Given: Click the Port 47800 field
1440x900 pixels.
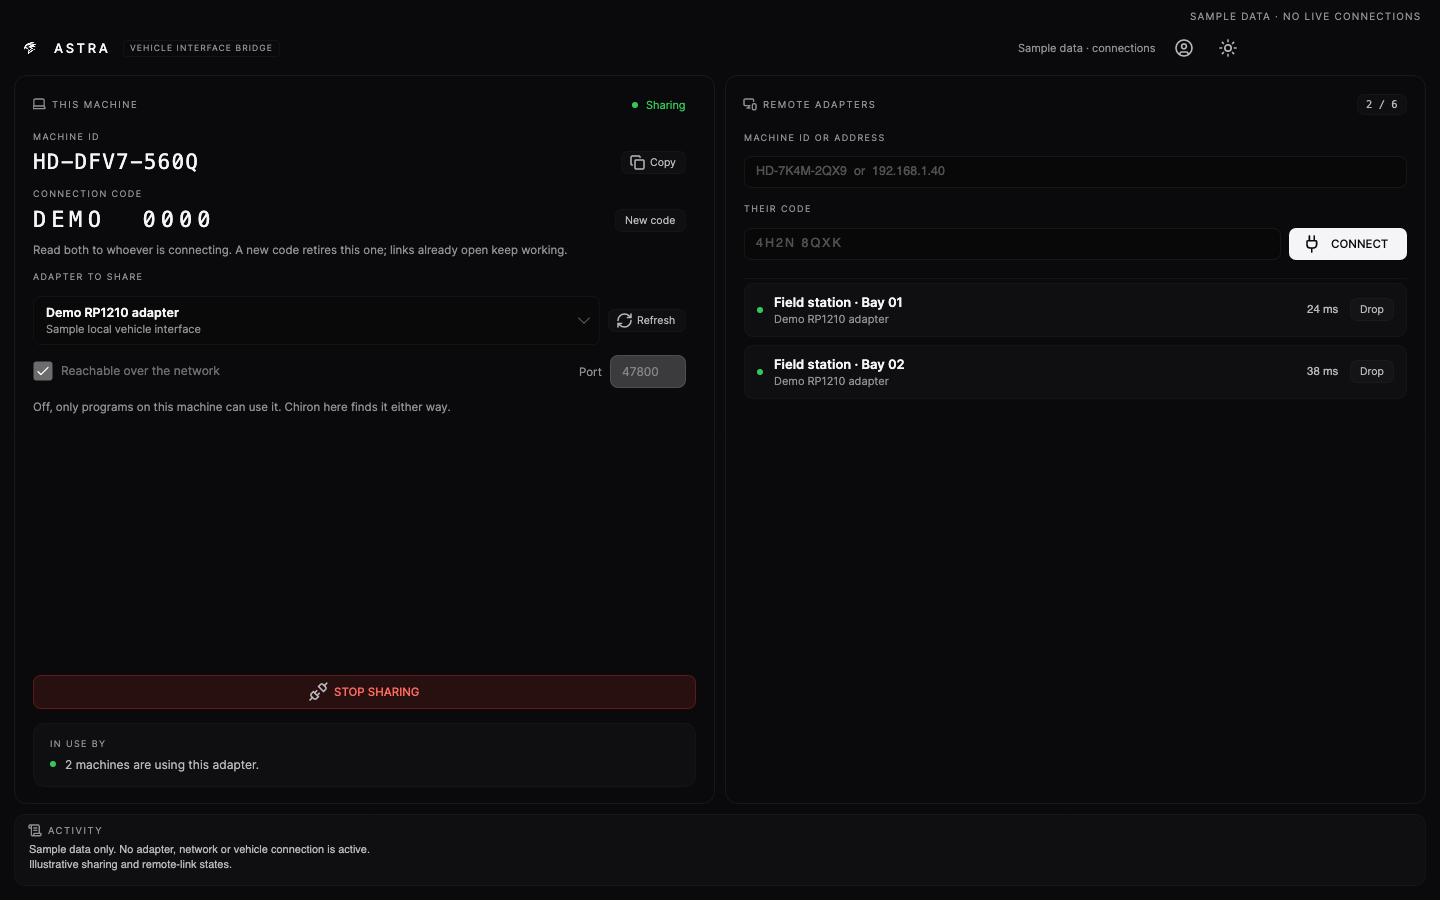Looking at the screenshot, I should [648, 371].
